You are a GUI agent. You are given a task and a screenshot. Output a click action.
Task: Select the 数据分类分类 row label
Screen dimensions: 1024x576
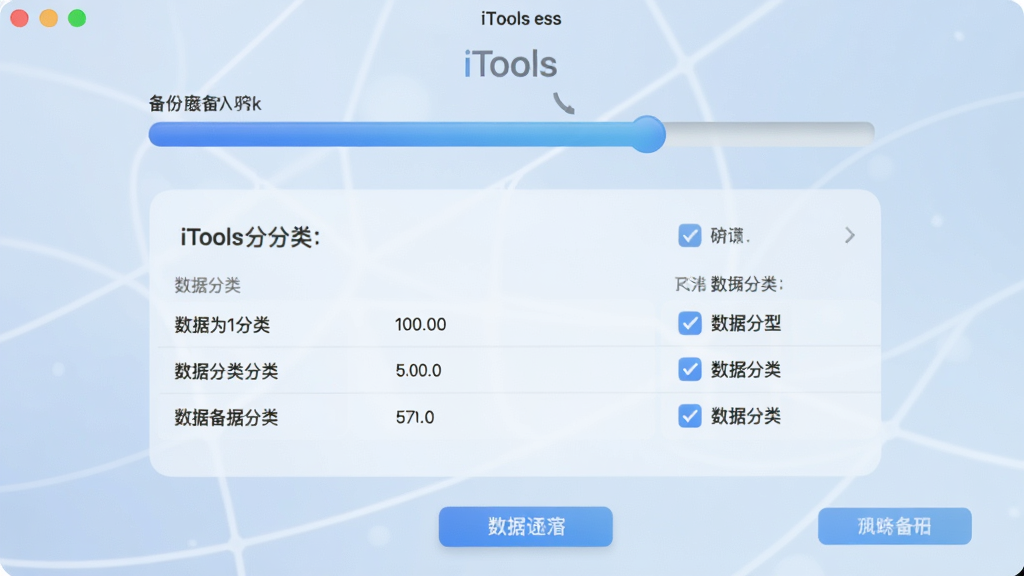point(226,371)
